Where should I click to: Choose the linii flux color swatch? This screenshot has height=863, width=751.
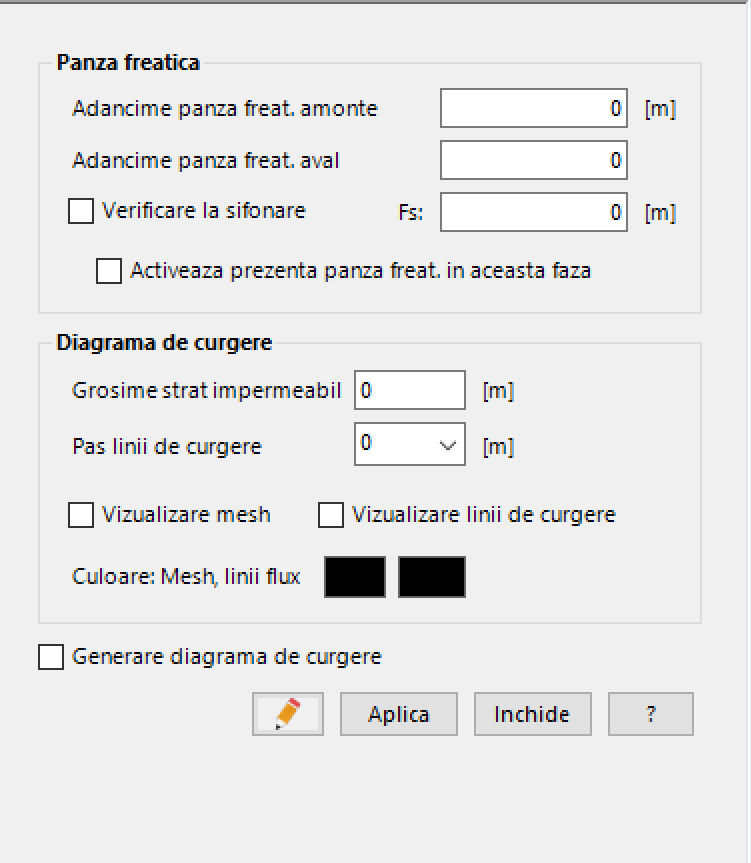pos(432,577)
